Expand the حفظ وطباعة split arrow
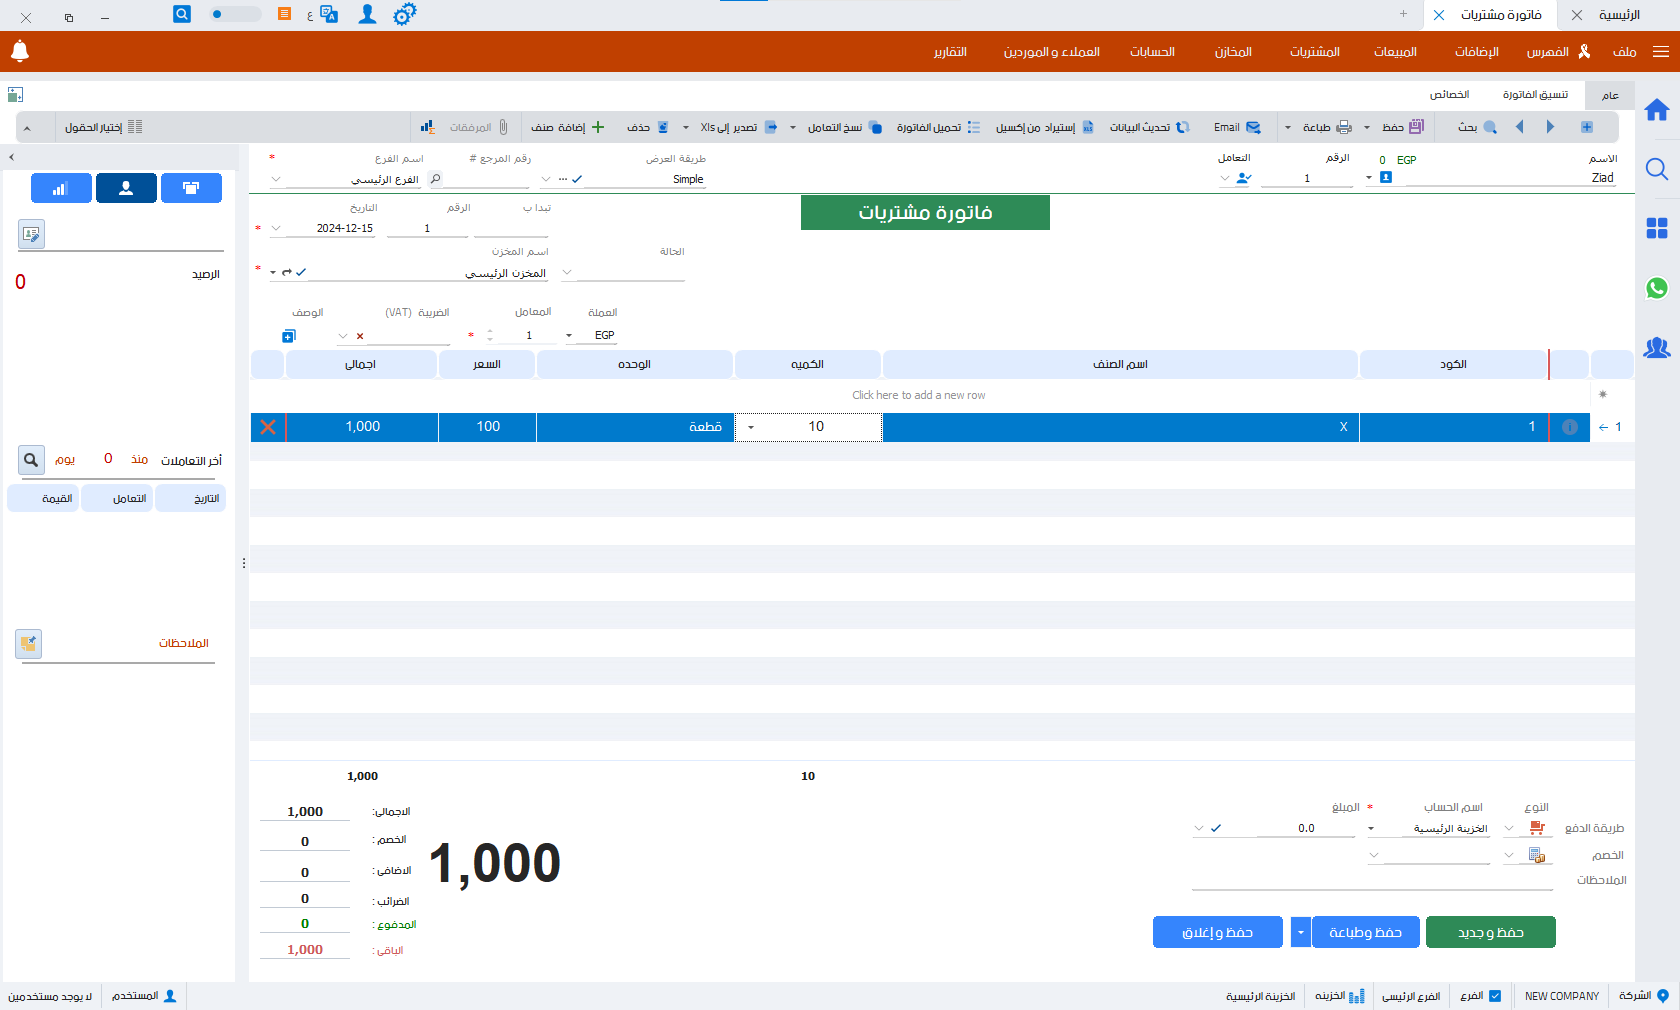 click(1300, 932)
